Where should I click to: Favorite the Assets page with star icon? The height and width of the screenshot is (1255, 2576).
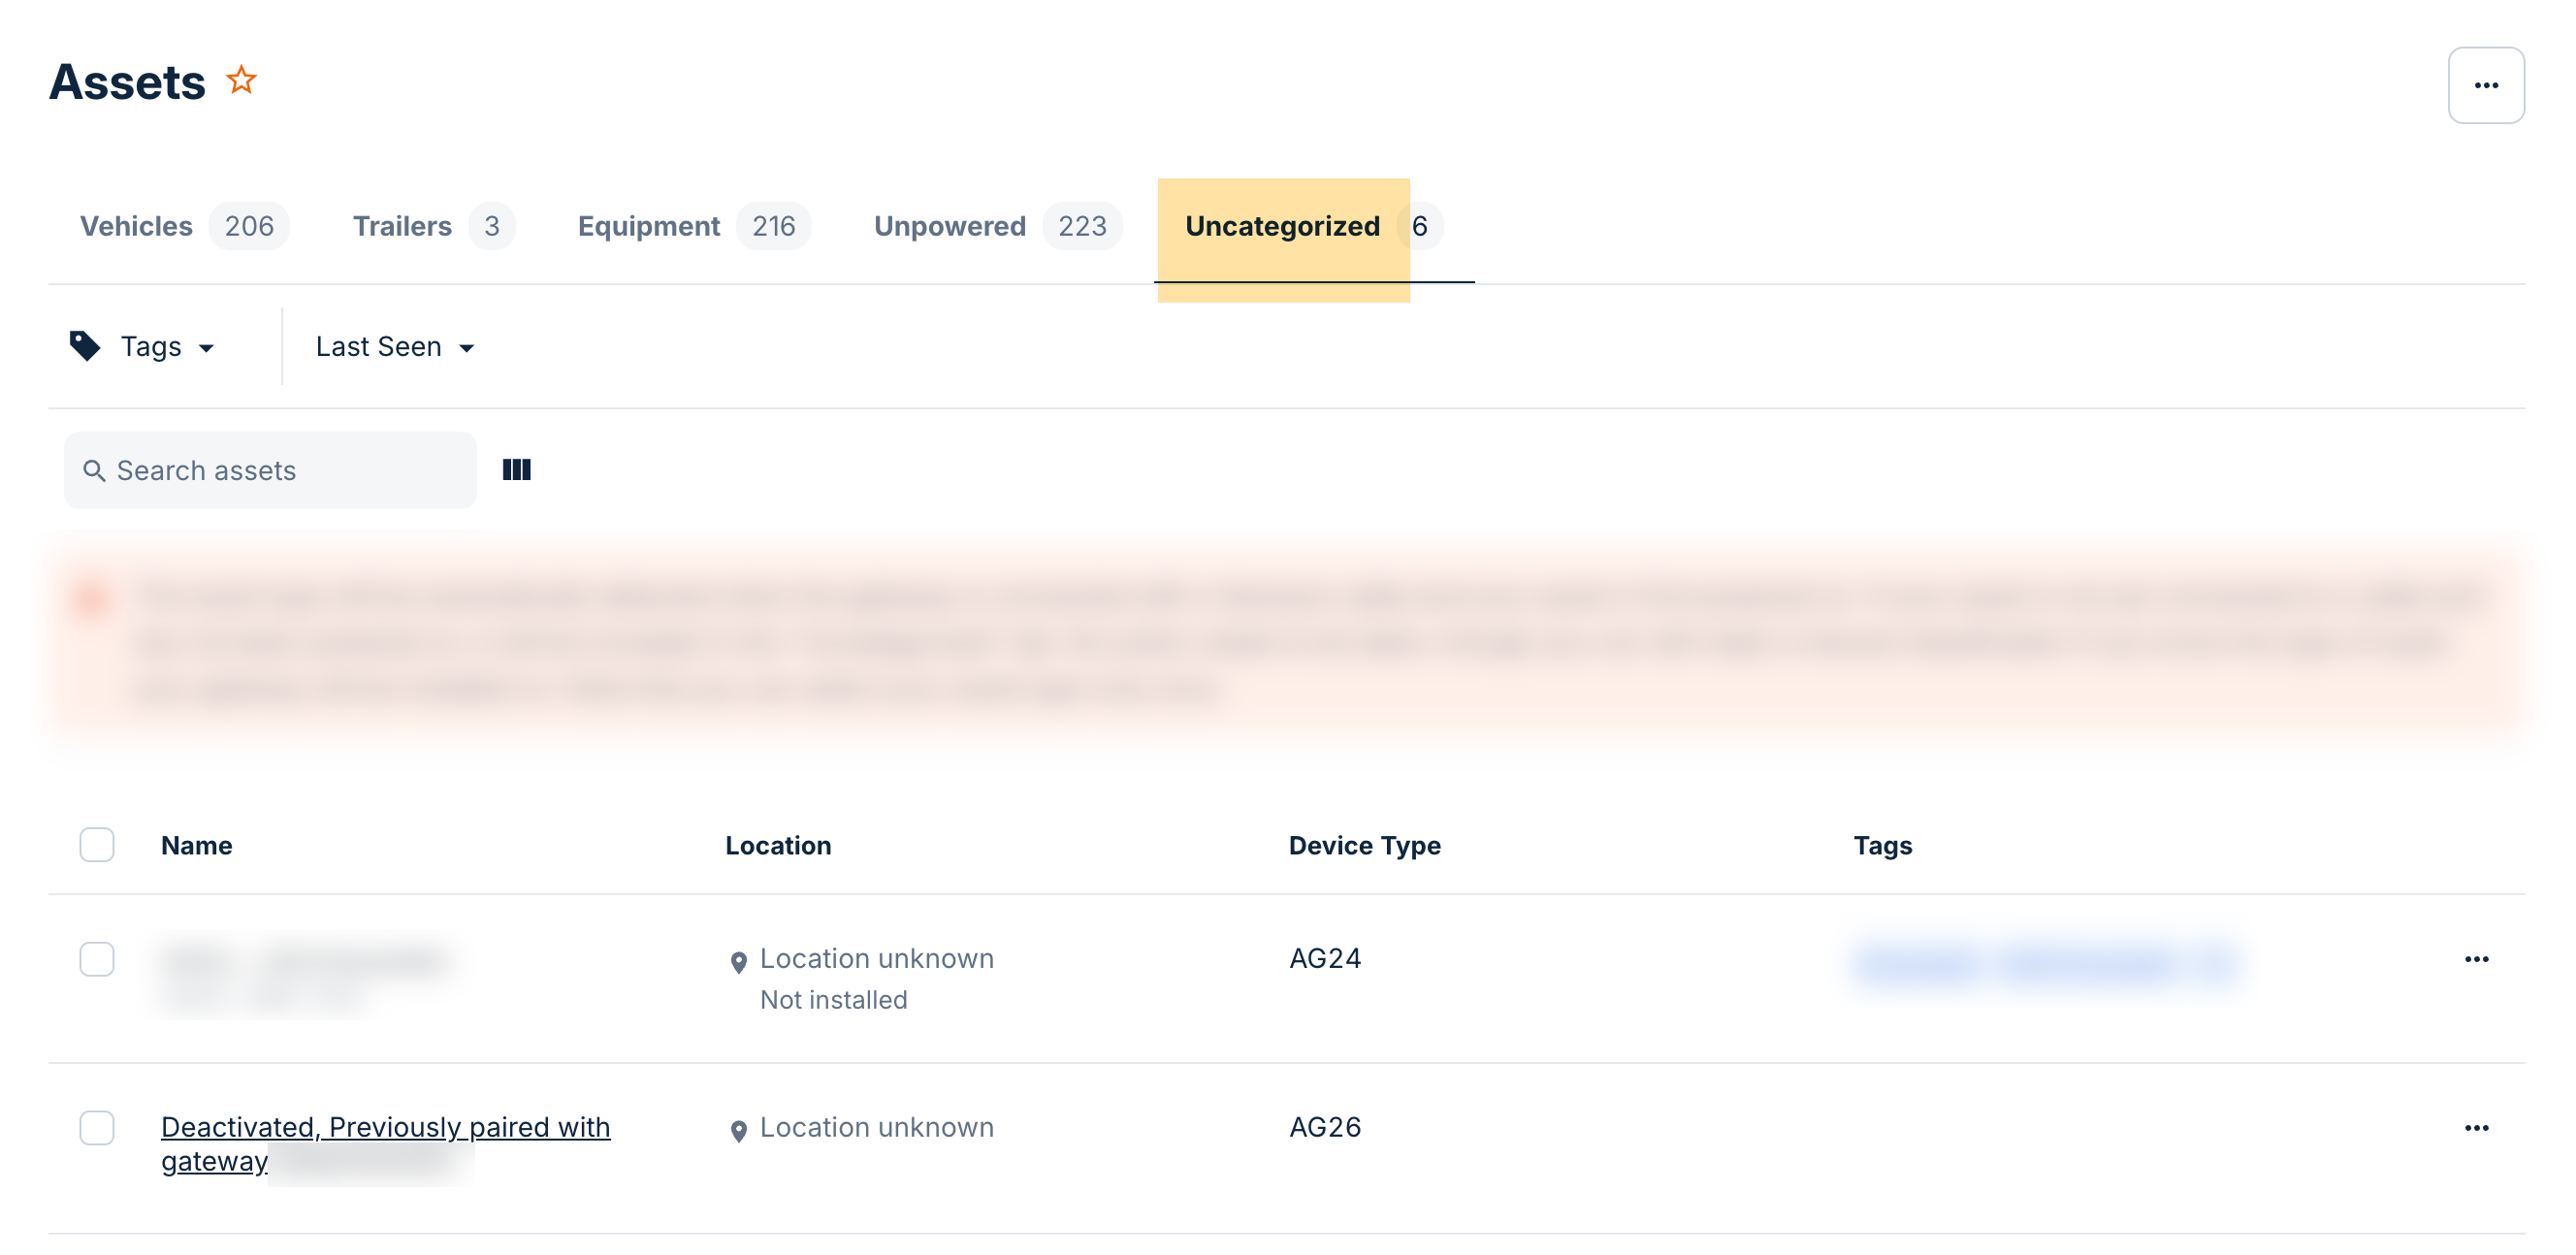tap(241, 80)
